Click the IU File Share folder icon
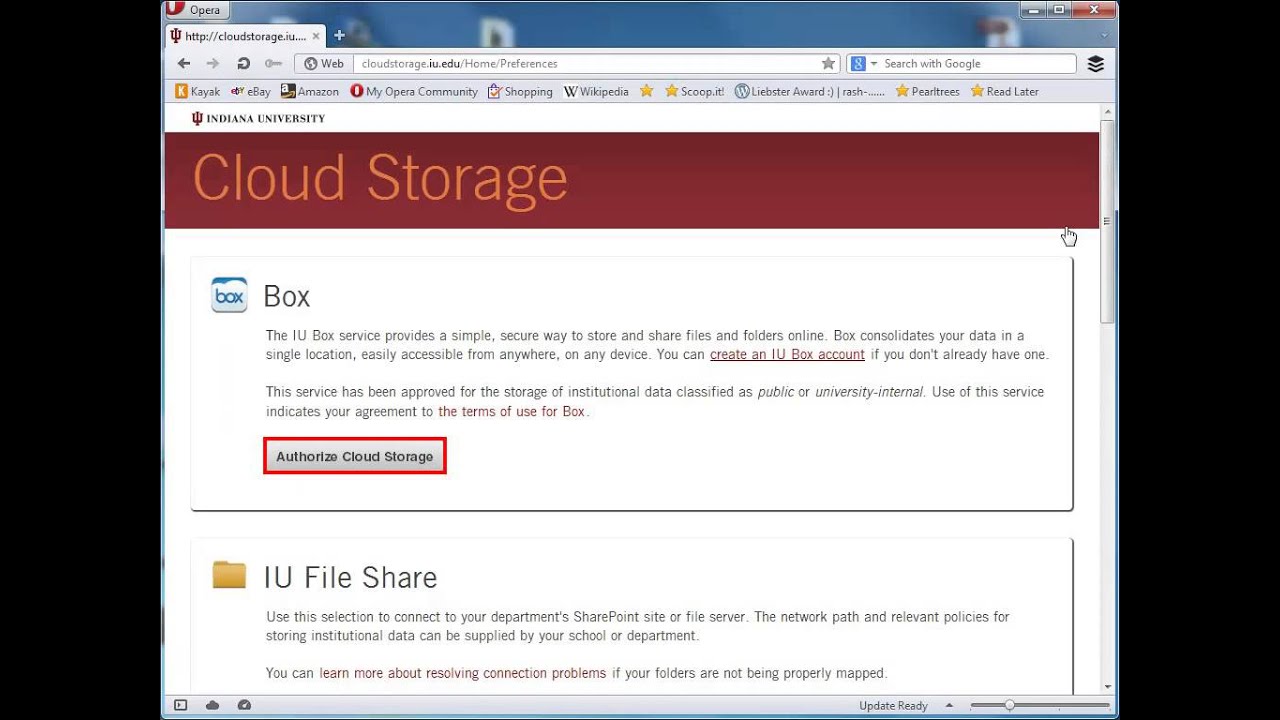This screenshot has width=1280, height=720. click(229, 575)
